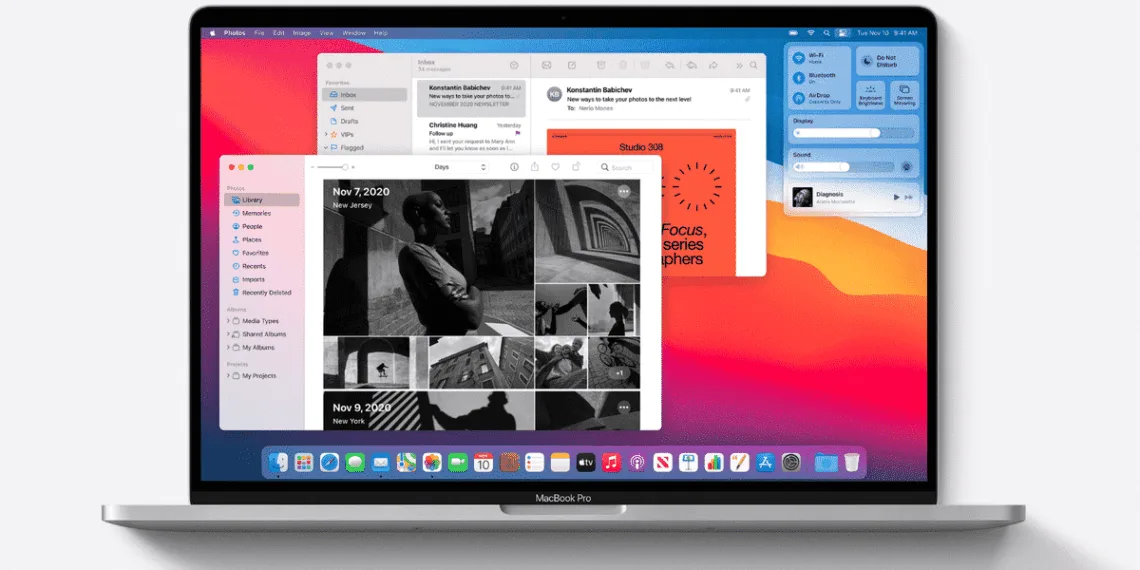1140x570 pixels.
Task: Open the Compose new message icon in Mail
Action: [572, 66]
